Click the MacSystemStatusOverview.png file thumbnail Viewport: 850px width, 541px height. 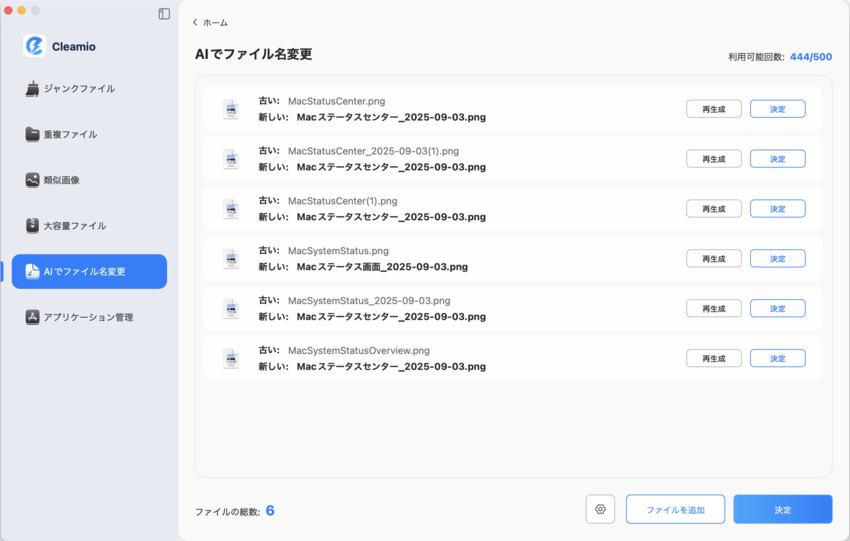[231, 358]
